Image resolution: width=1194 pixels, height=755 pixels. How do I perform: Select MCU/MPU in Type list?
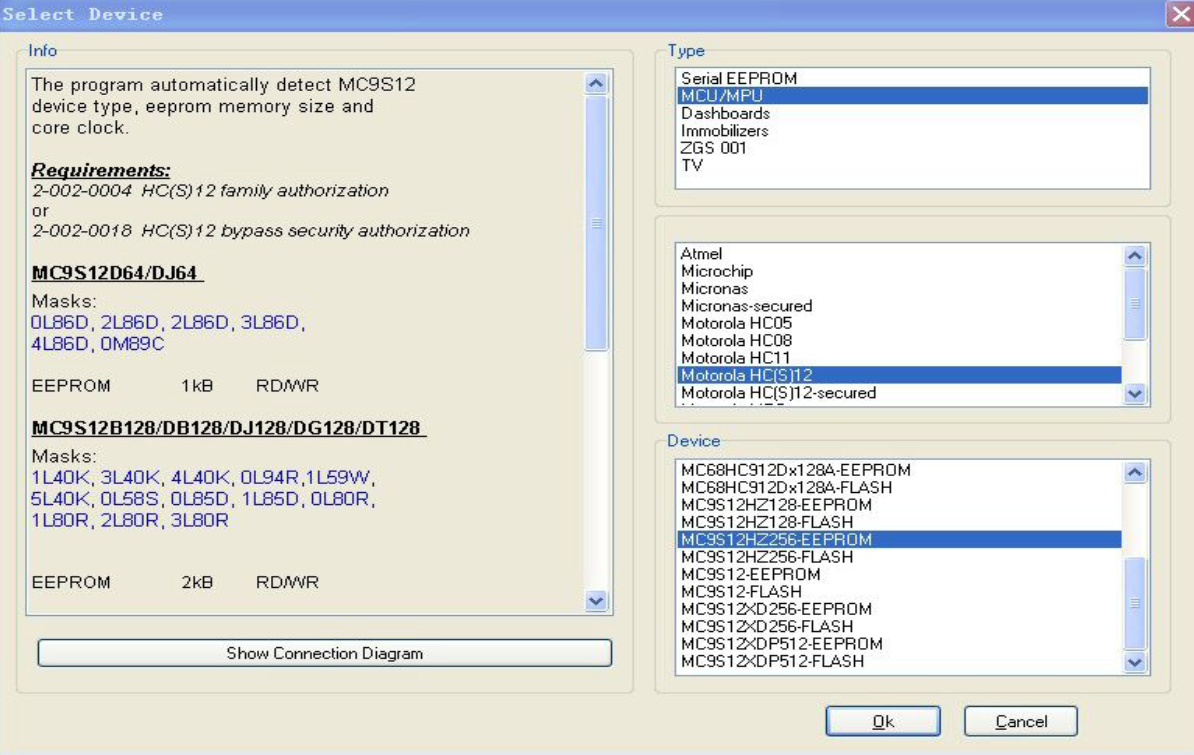click(x=912, y=96)
